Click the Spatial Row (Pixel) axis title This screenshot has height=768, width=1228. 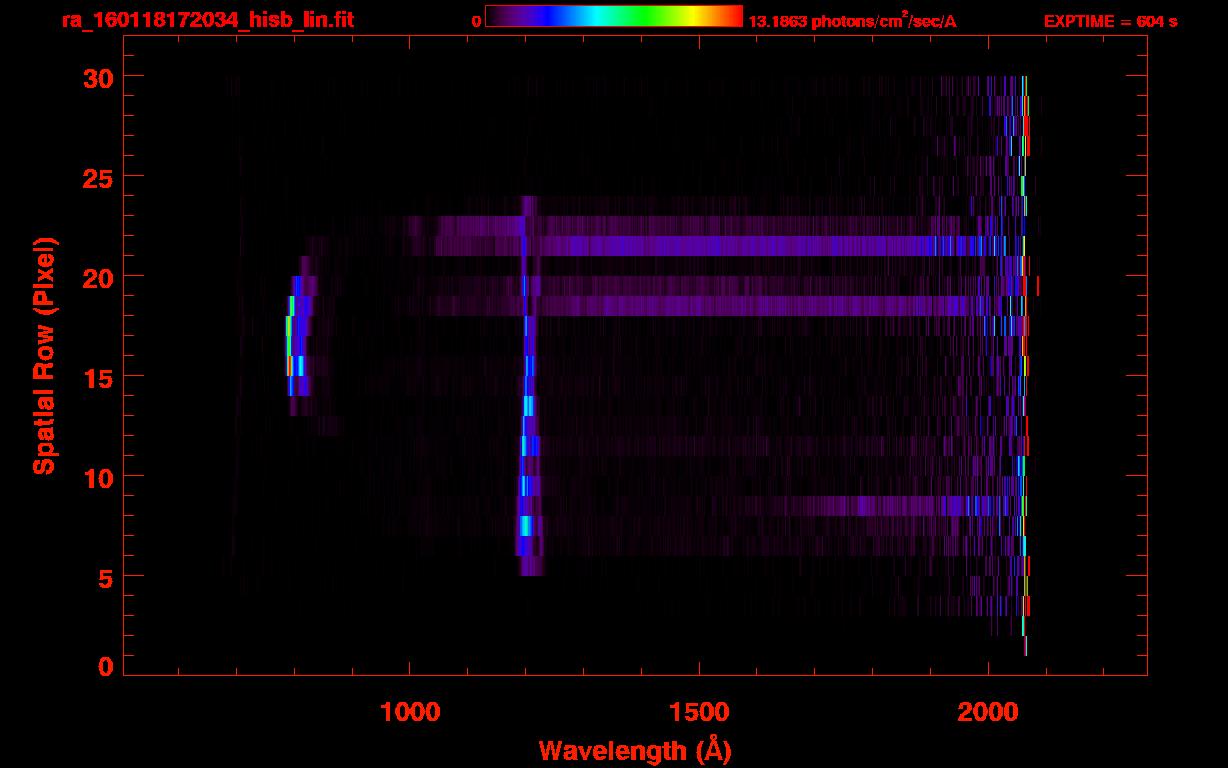click(x=43, y=356)
